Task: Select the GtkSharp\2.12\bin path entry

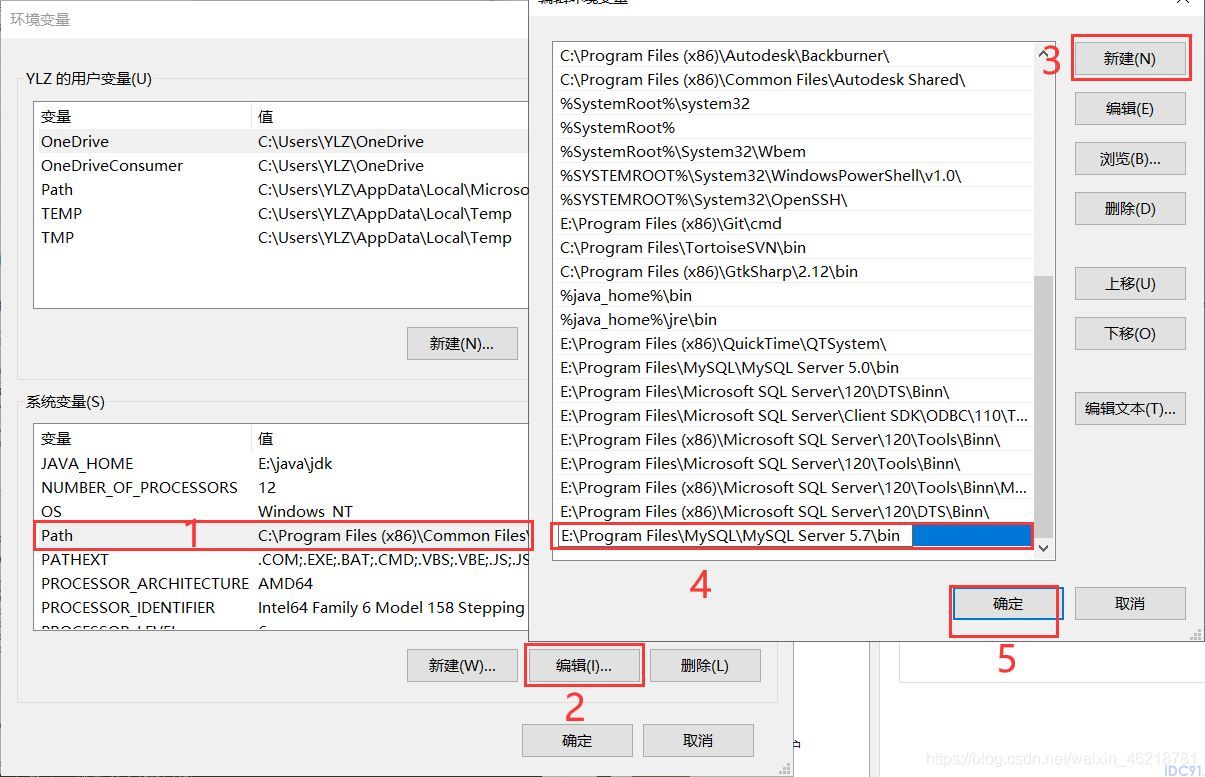Action: (794, 272)
